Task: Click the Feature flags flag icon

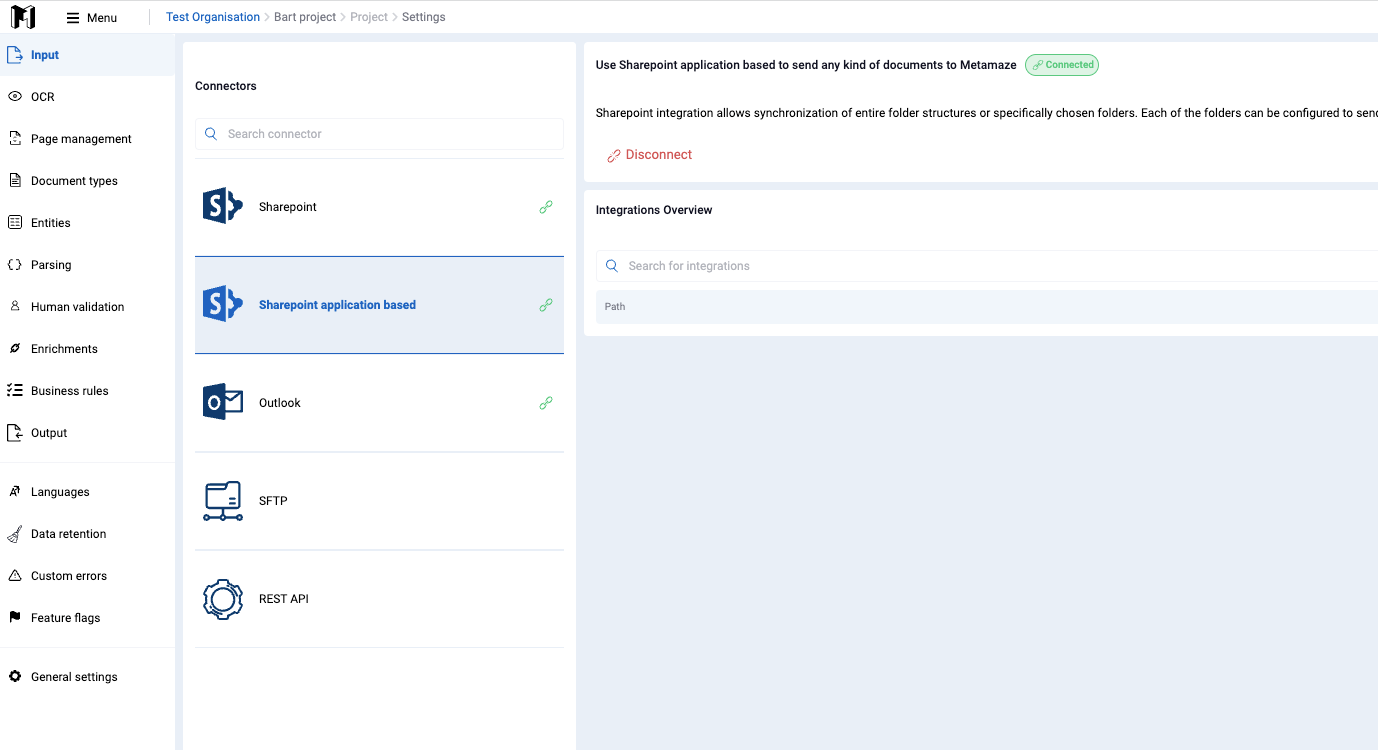Action: 15,618
